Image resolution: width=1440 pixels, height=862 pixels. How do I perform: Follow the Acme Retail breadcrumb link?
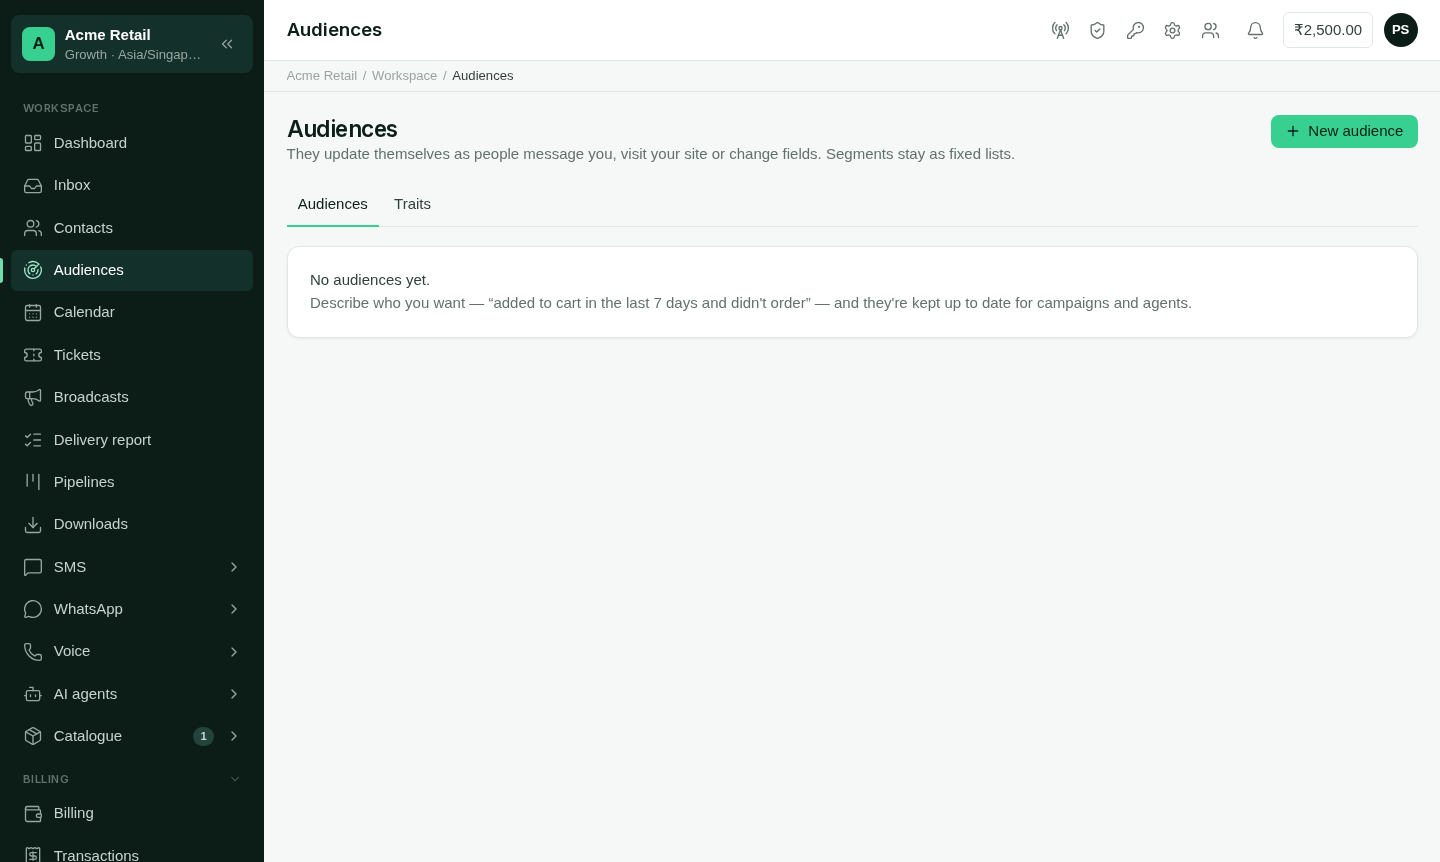(322, 76)
